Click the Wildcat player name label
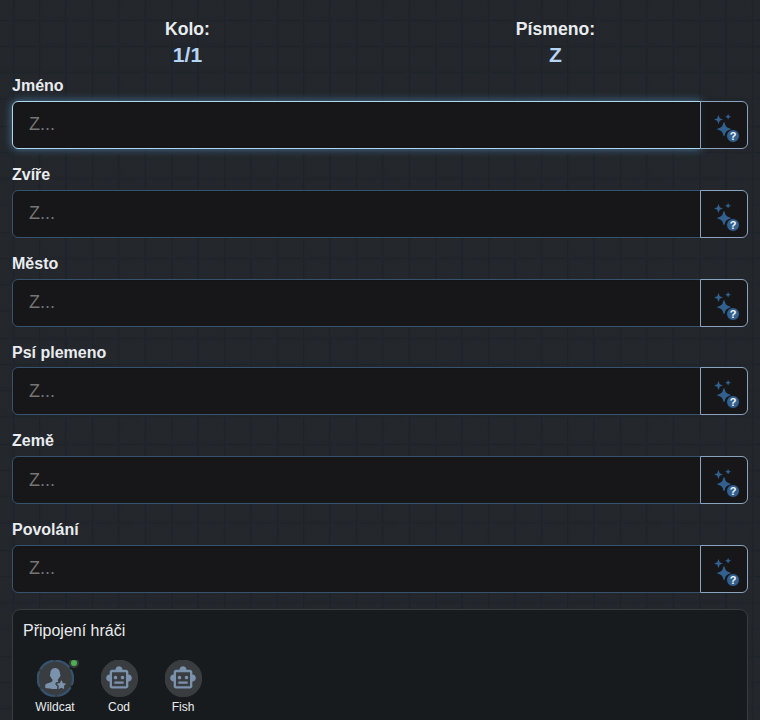The width and height of the screenshot is (760, 720). click(55, 707)
